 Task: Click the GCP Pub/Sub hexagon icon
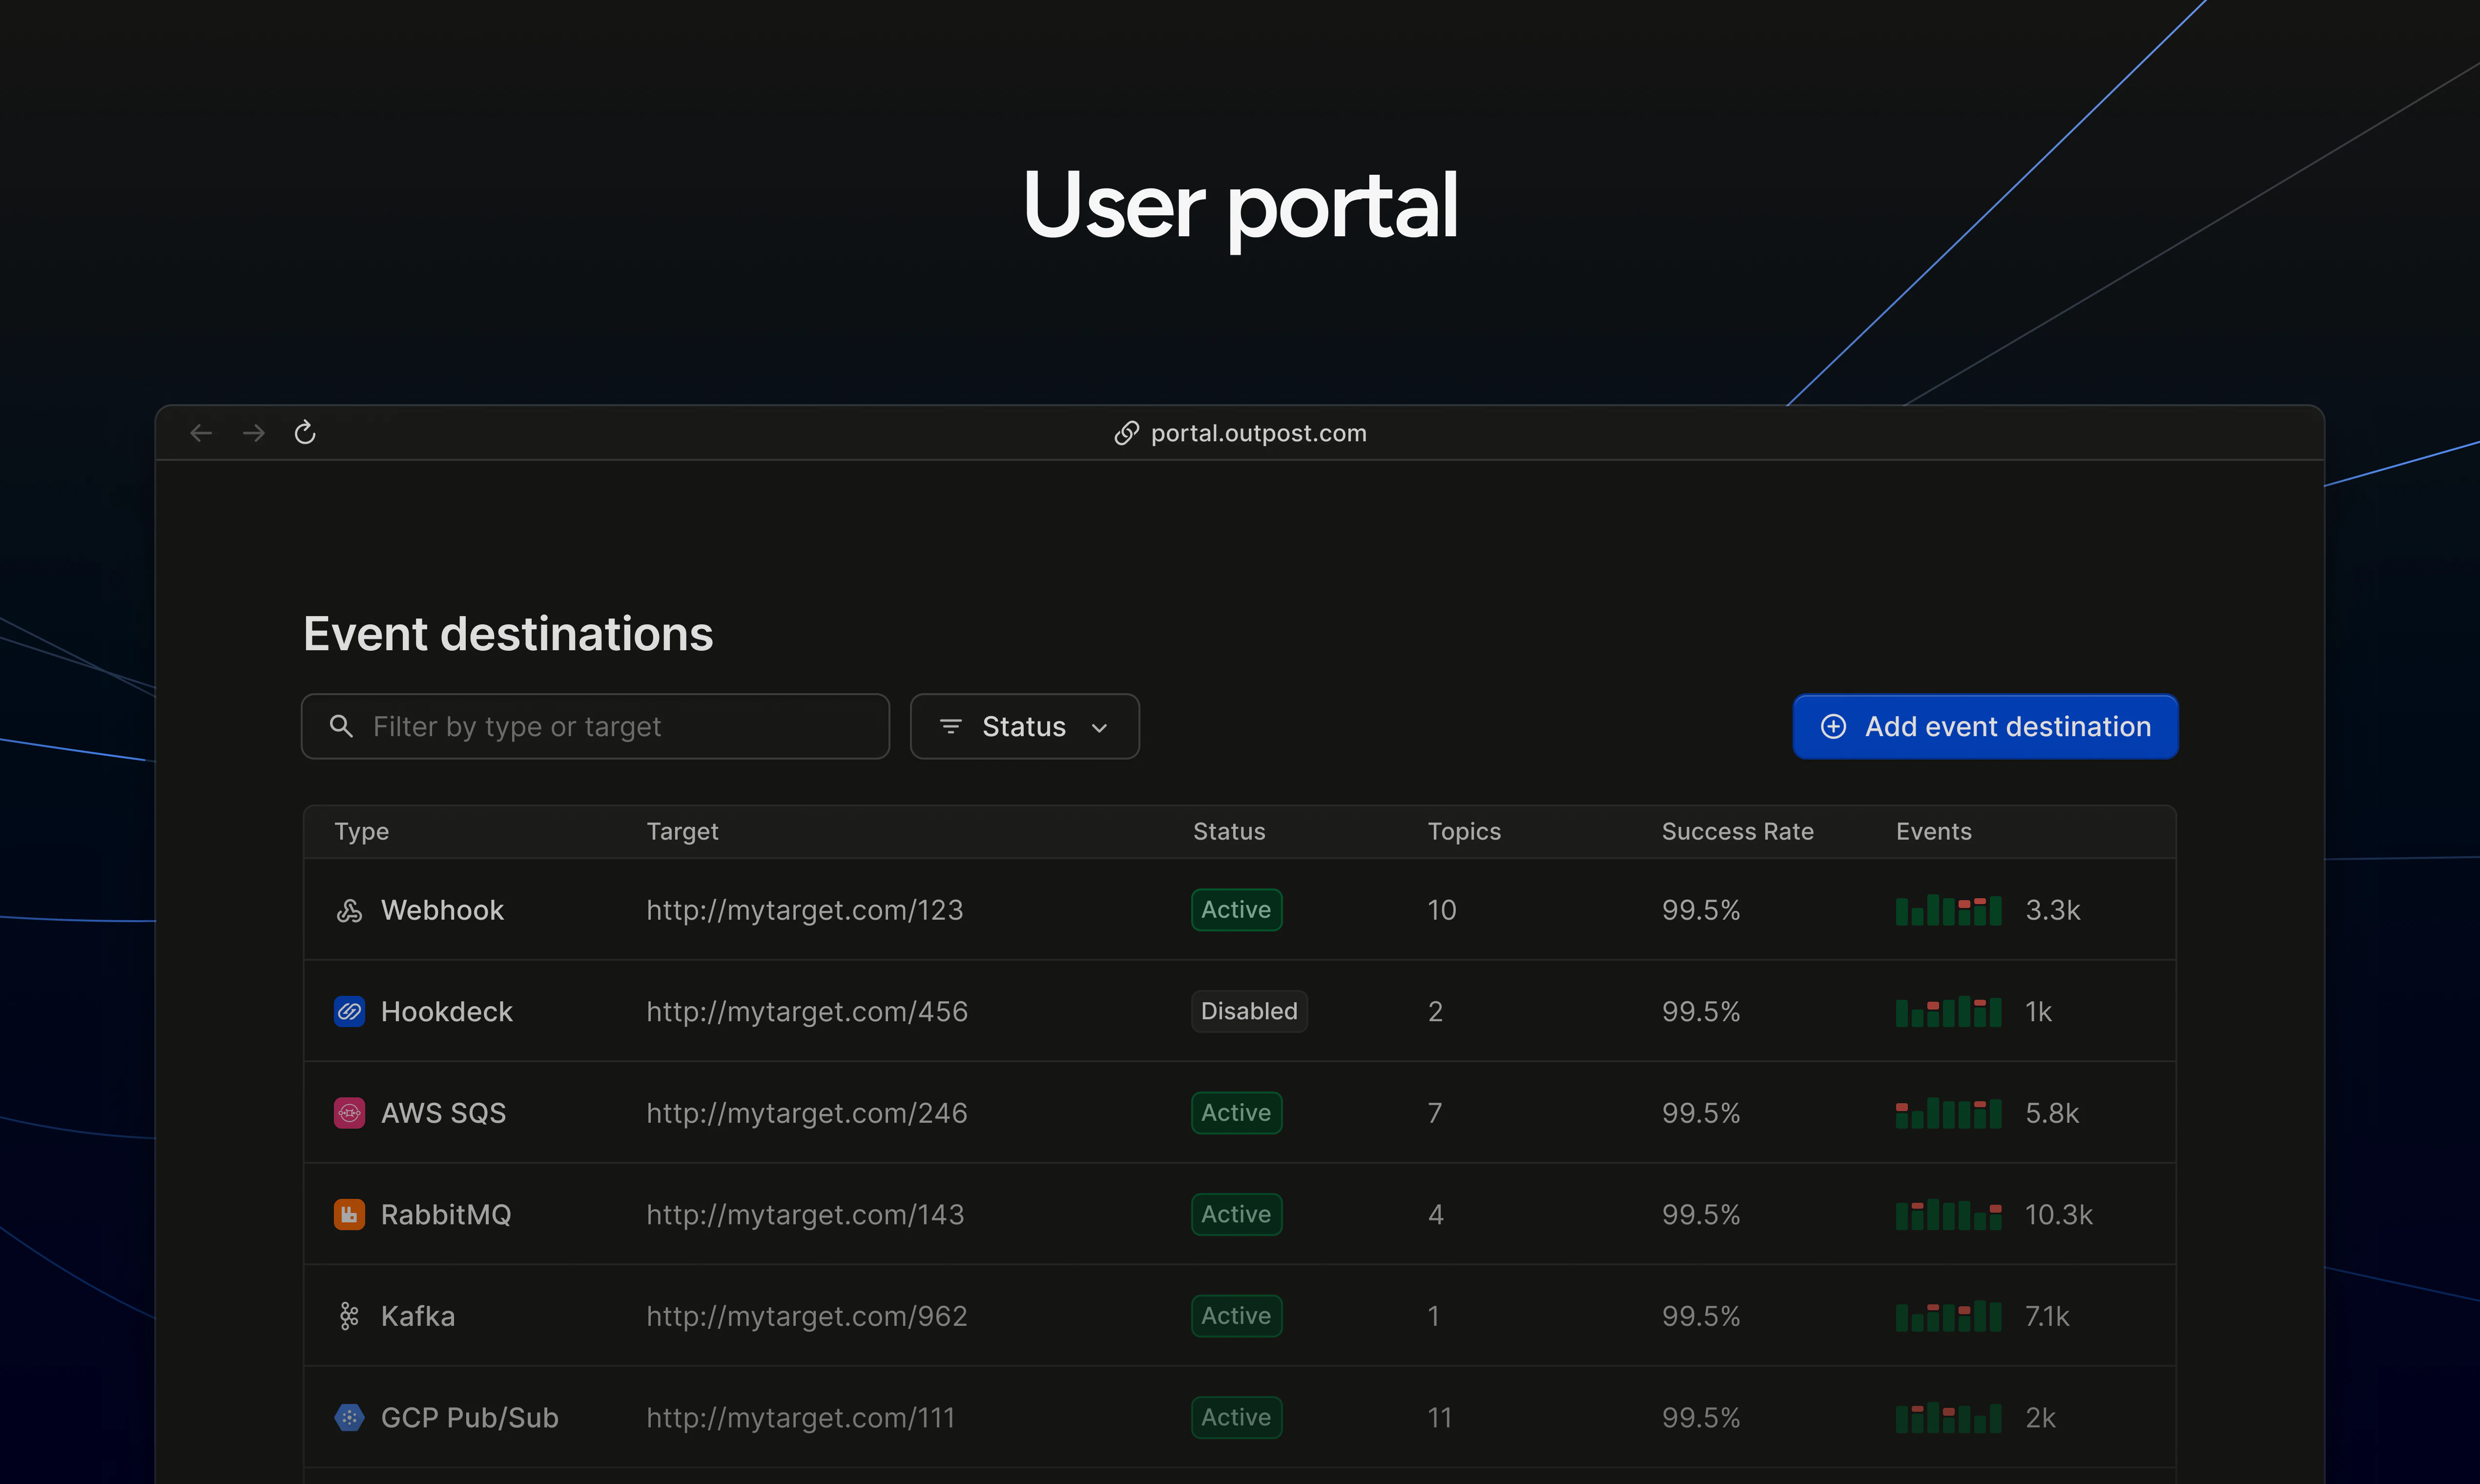[349, 1418]
